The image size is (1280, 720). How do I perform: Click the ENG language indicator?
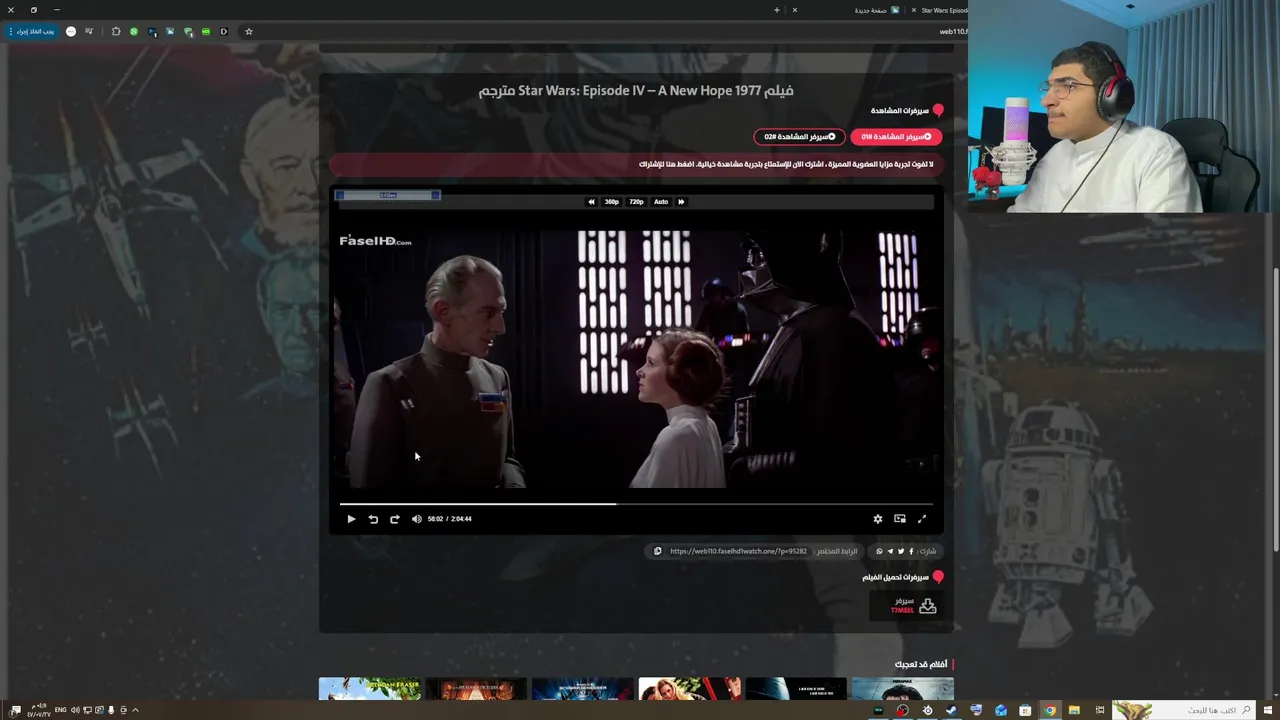pyautogui.click(x=60, y=710)
